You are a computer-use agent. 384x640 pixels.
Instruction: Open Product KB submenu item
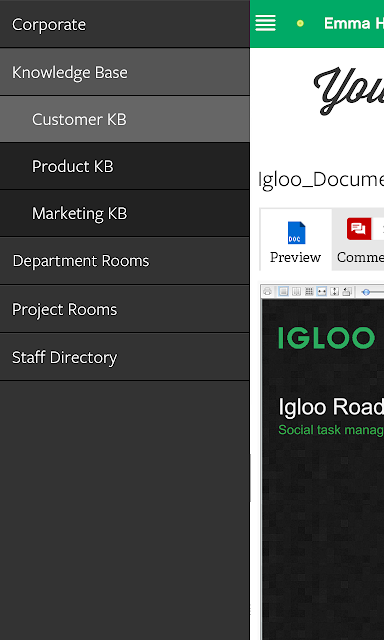[124, 167]
